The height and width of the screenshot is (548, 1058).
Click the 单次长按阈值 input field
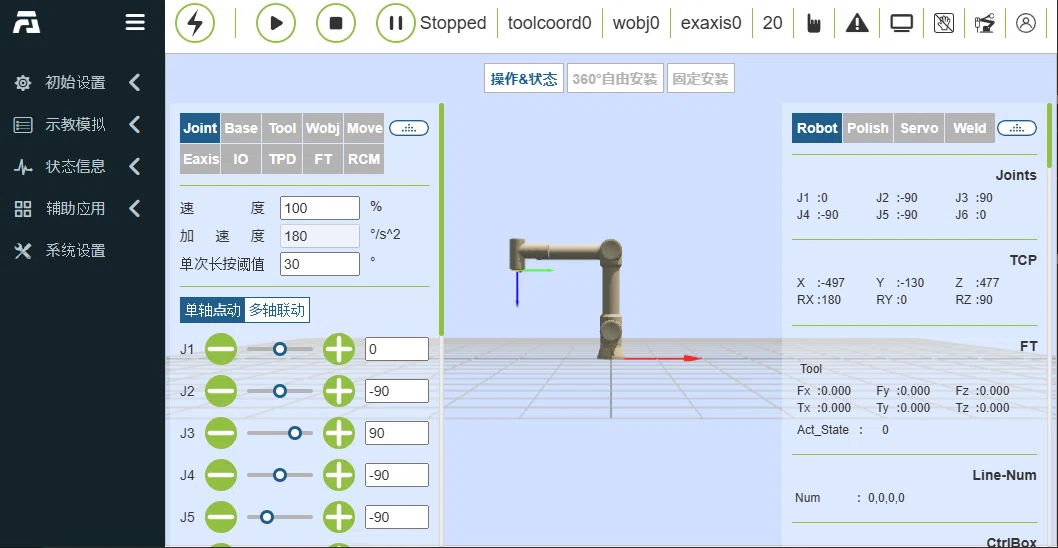click(320, 264)
